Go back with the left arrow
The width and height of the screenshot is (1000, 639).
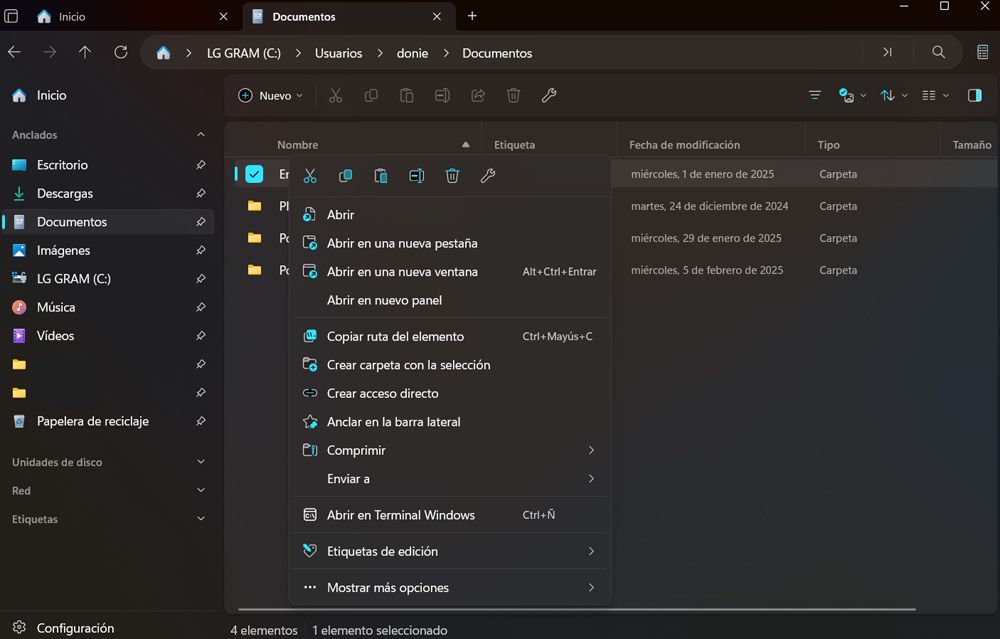pos(14,52)
